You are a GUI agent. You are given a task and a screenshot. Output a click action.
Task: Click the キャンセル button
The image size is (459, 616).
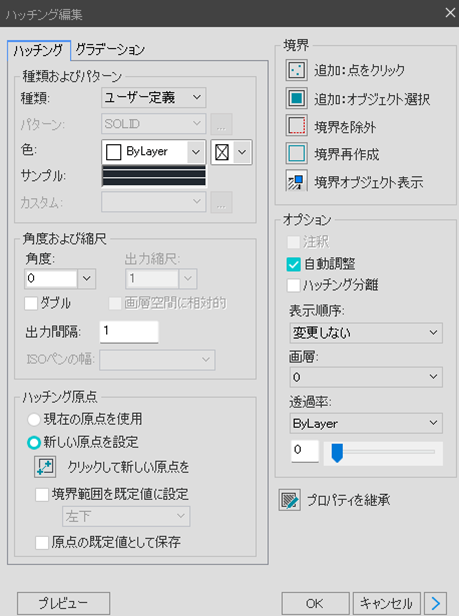(x=387, y=603)
